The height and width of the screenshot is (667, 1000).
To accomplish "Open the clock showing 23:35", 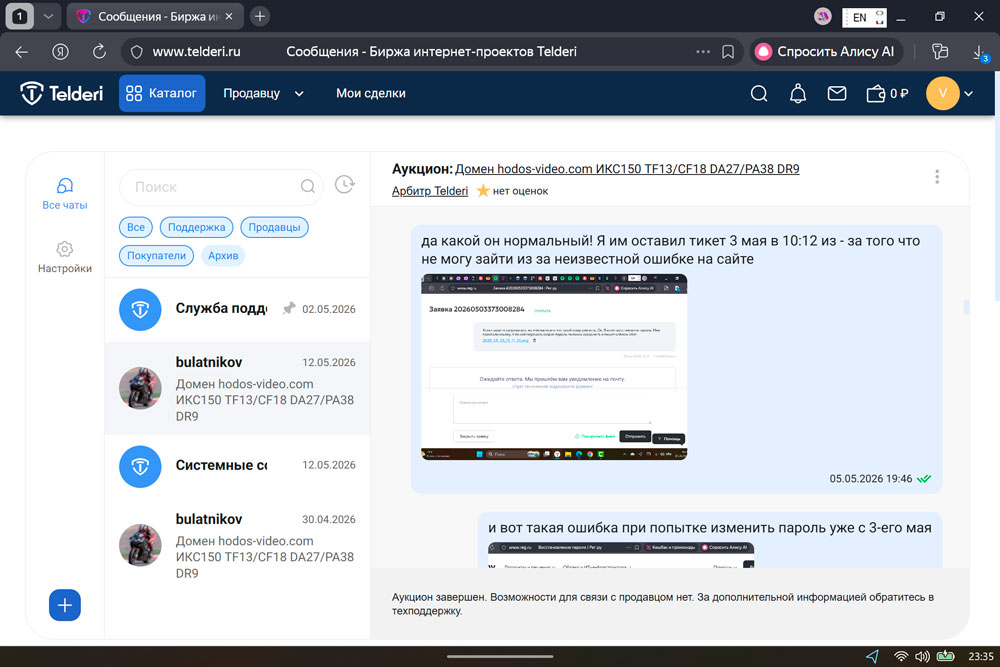I will tap(980, 656).
